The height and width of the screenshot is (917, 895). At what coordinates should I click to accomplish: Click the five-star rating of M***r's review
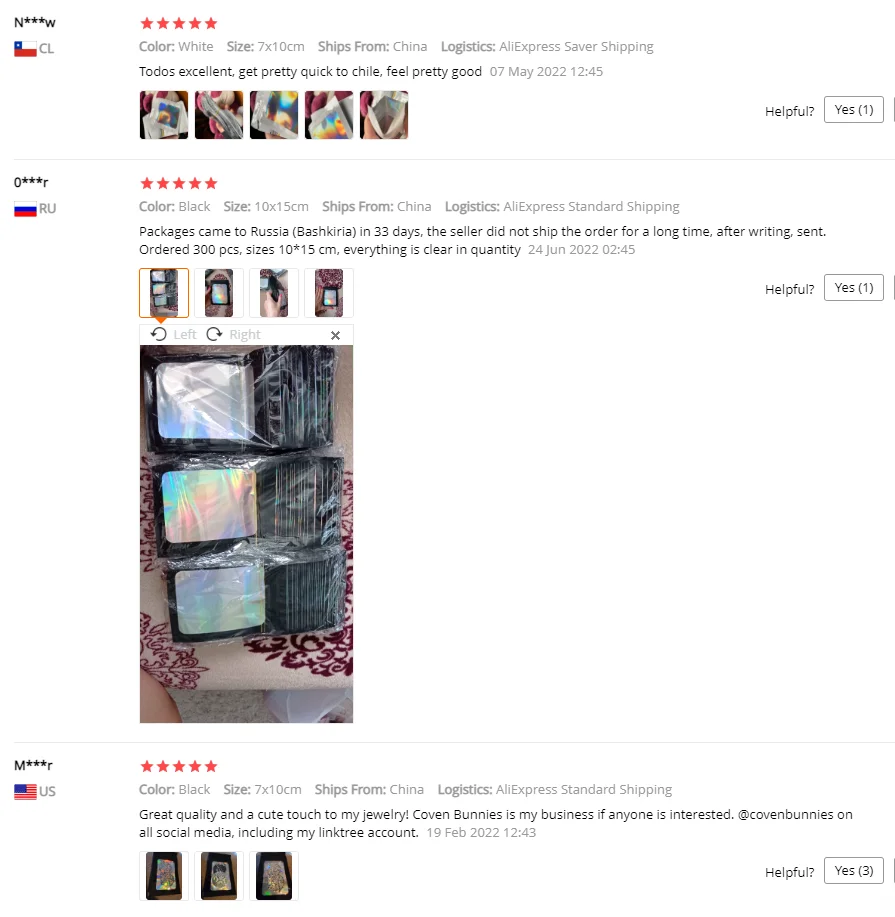click(x=179, y=767)
